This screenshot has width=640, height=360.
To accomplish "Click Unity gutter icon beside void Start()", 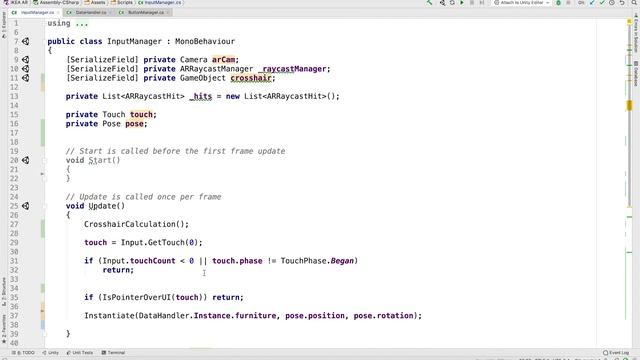I will (25, 160).
